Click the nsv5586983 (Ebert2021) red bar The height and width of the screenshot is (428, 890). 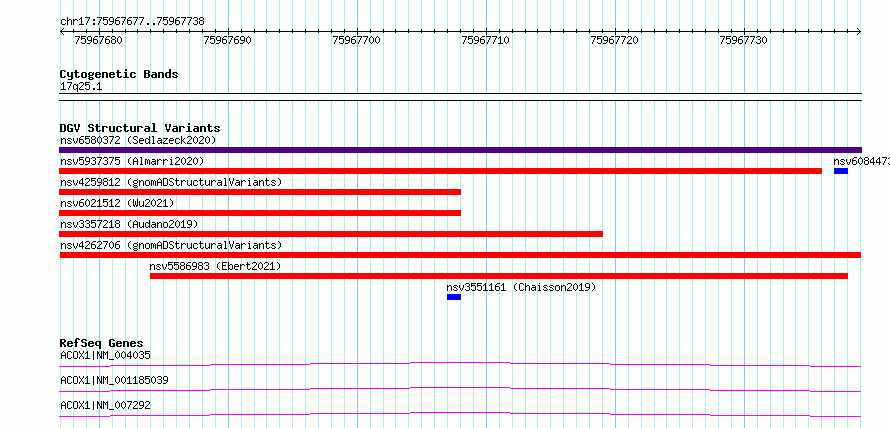click(499, 276)
